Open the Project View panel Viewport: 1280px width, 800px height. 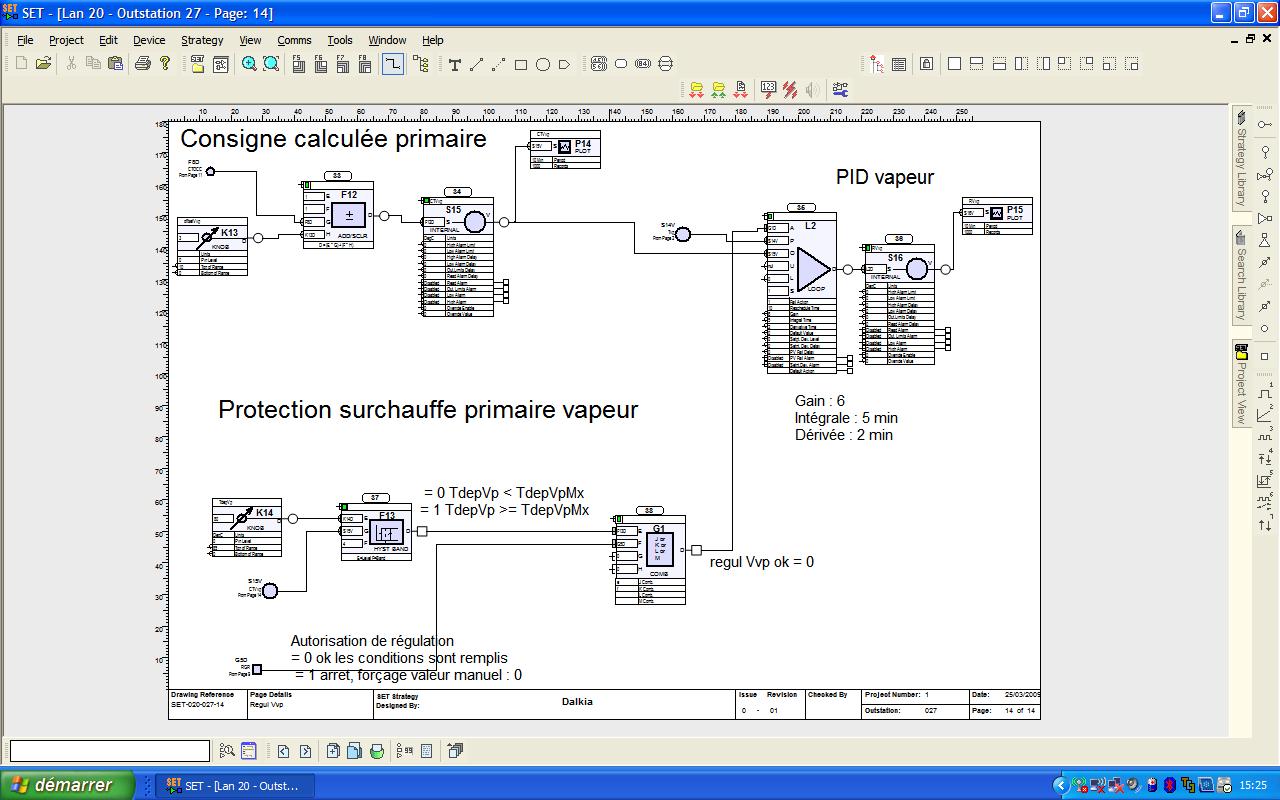(1240, 382)
